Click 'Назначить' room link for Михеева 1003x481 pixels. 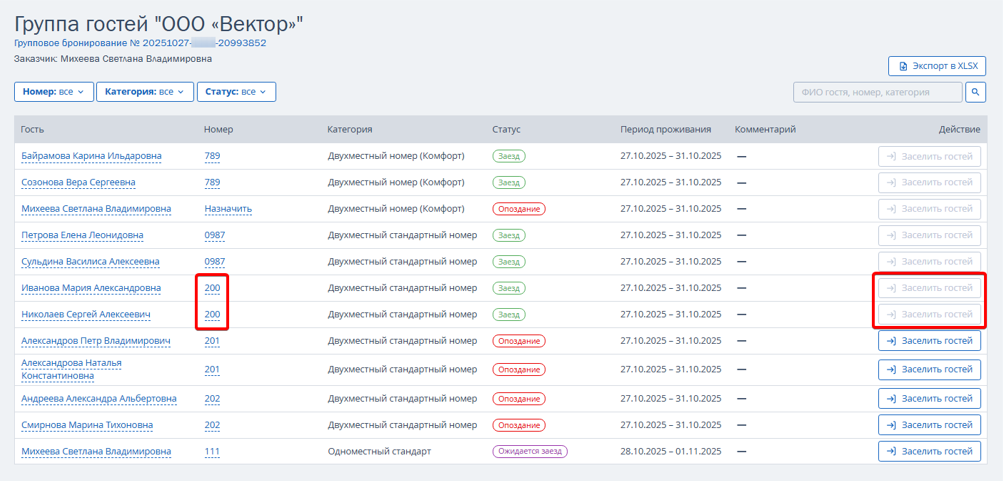228,209
